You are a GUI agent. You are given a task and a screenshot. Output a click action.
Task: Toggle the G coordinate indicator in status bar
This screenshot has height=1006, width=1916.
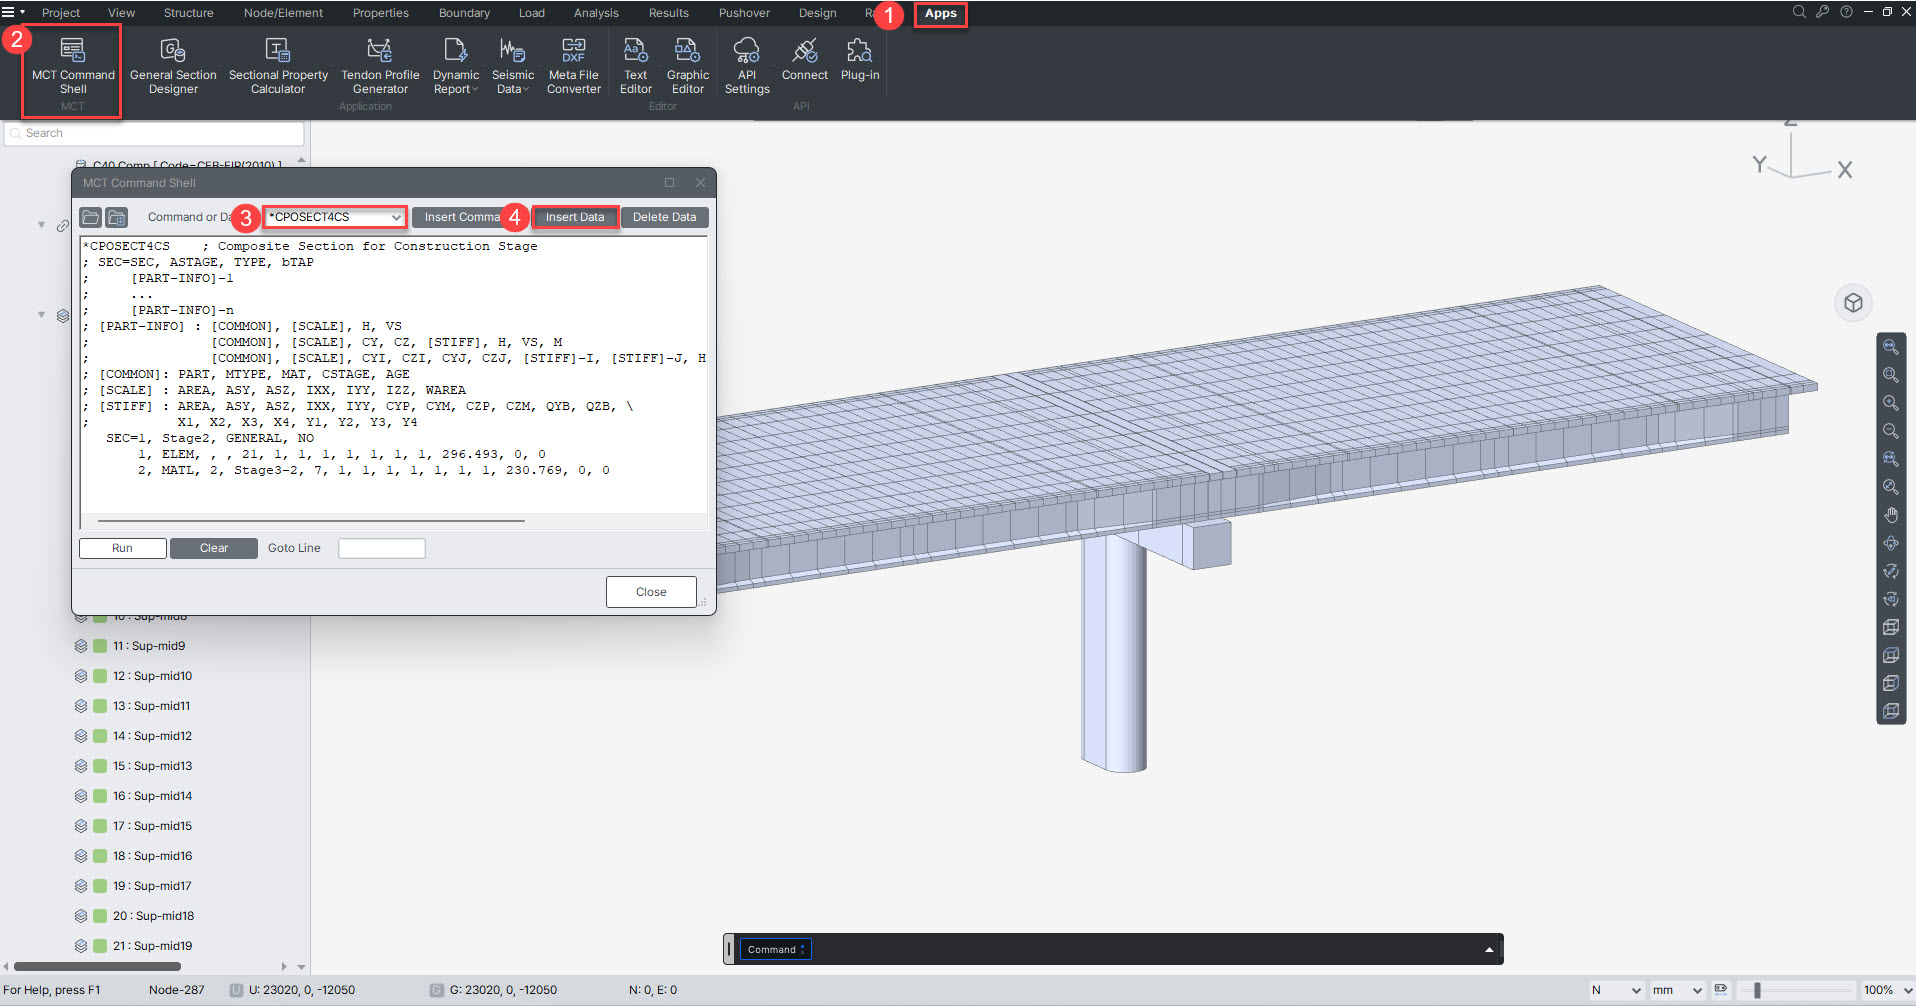coord(437,990)
